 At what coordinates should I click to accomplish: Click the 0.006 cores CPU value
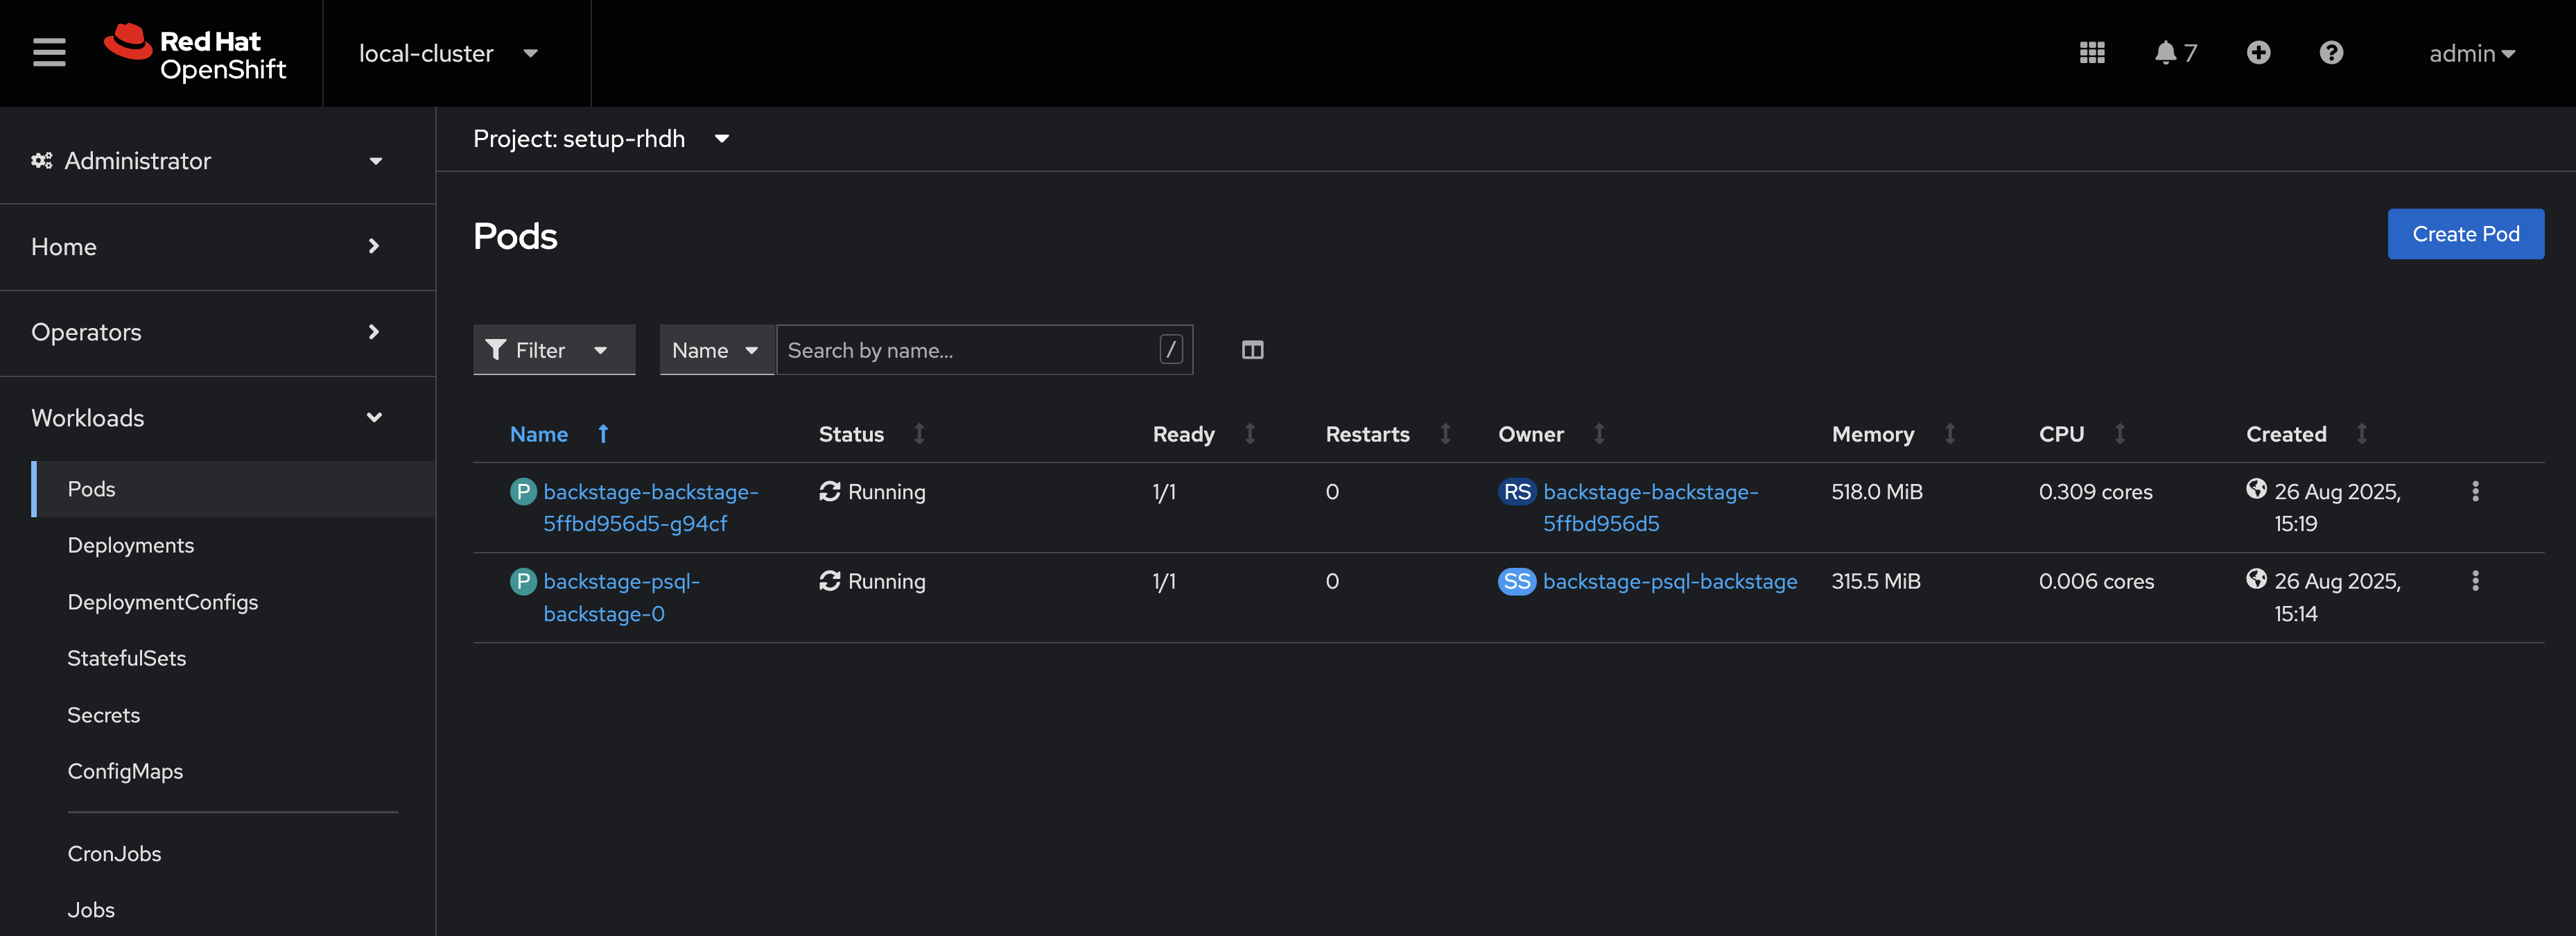[x=2097, y=582]
